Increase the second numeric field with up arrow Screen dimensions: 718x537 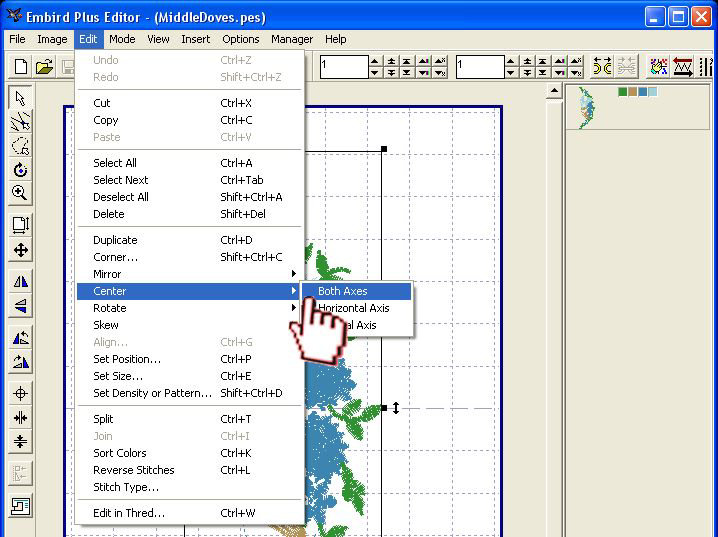tap(511, 61)
